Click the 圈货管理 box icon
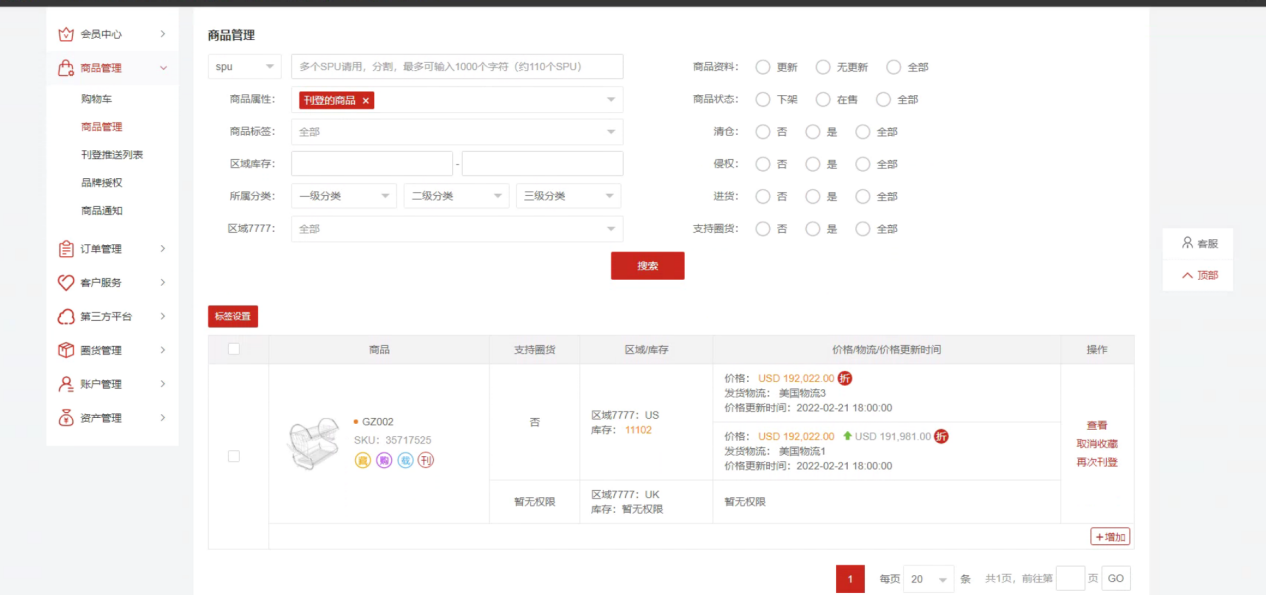This screenshot has width=1266, height=595. [66, 350]
